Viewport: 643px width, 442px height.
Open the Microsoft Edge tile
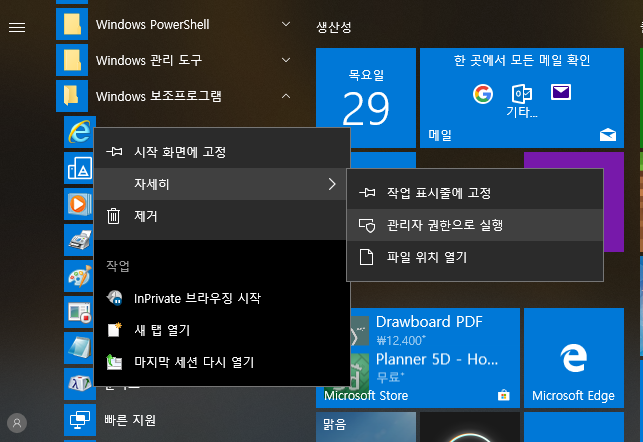[x=574, y=358]
